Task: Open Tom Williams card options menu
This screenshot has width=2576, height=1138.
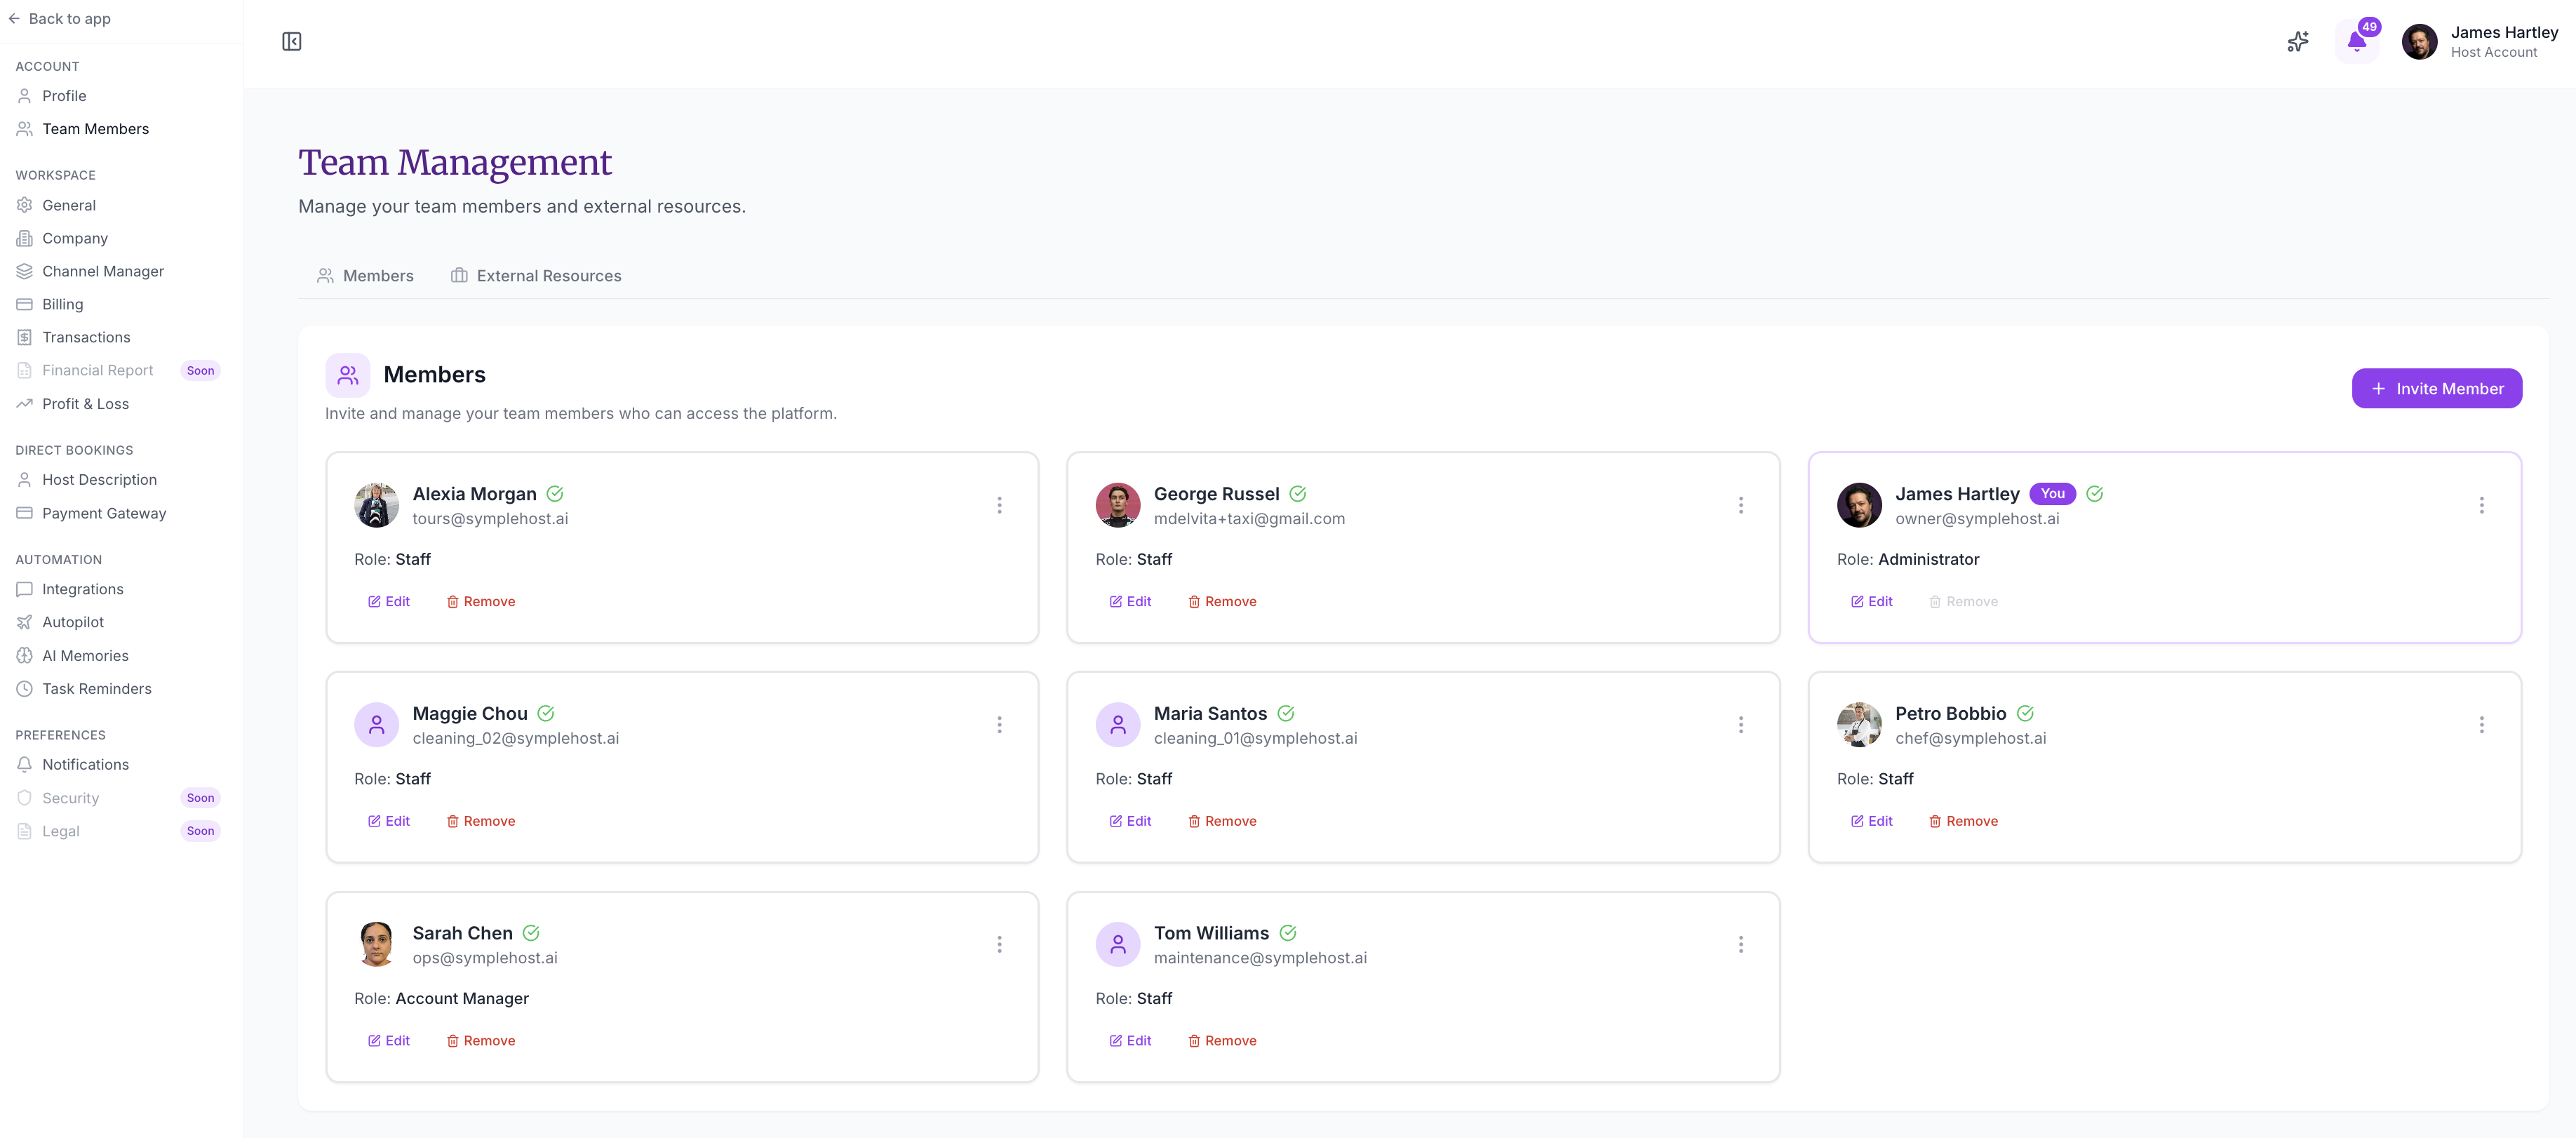Action: pyautogui.click(x=1740, y=945)
